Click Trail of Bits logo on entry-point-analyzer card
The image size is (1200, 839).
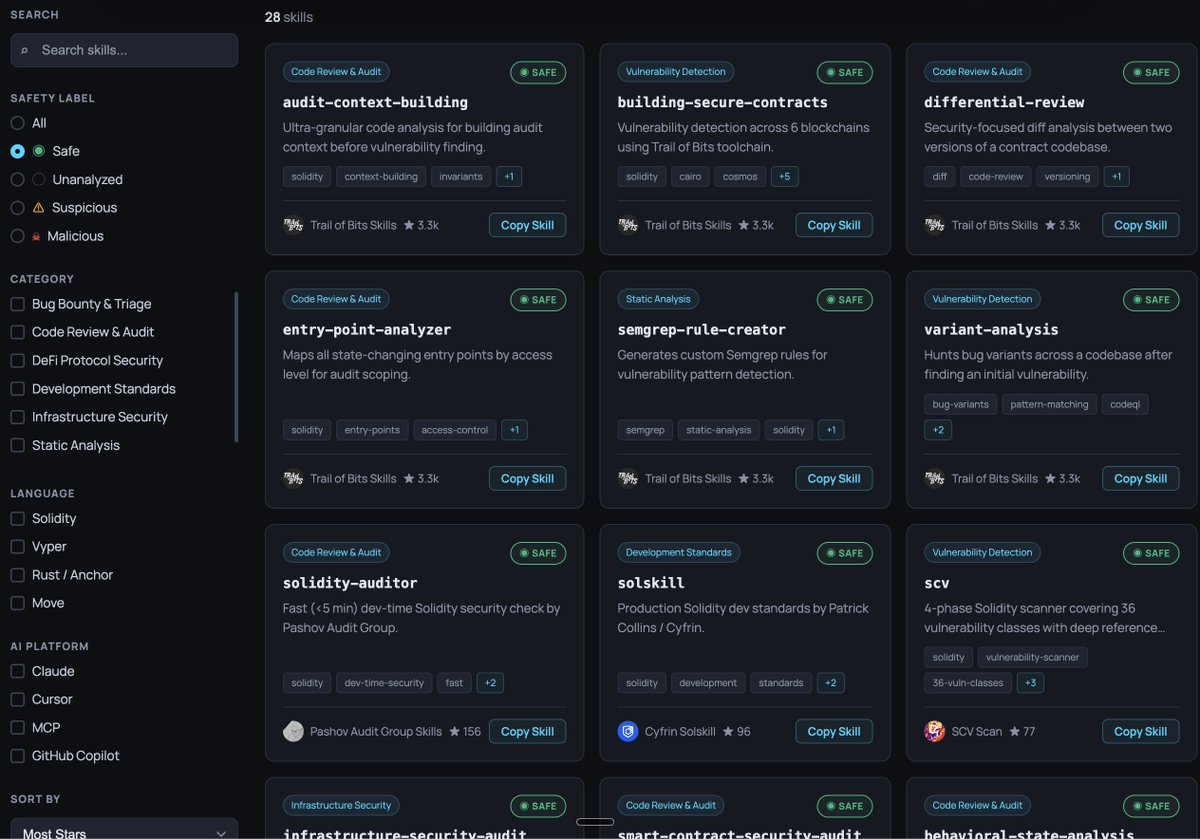pyautogui.click(x=293, y=478)
